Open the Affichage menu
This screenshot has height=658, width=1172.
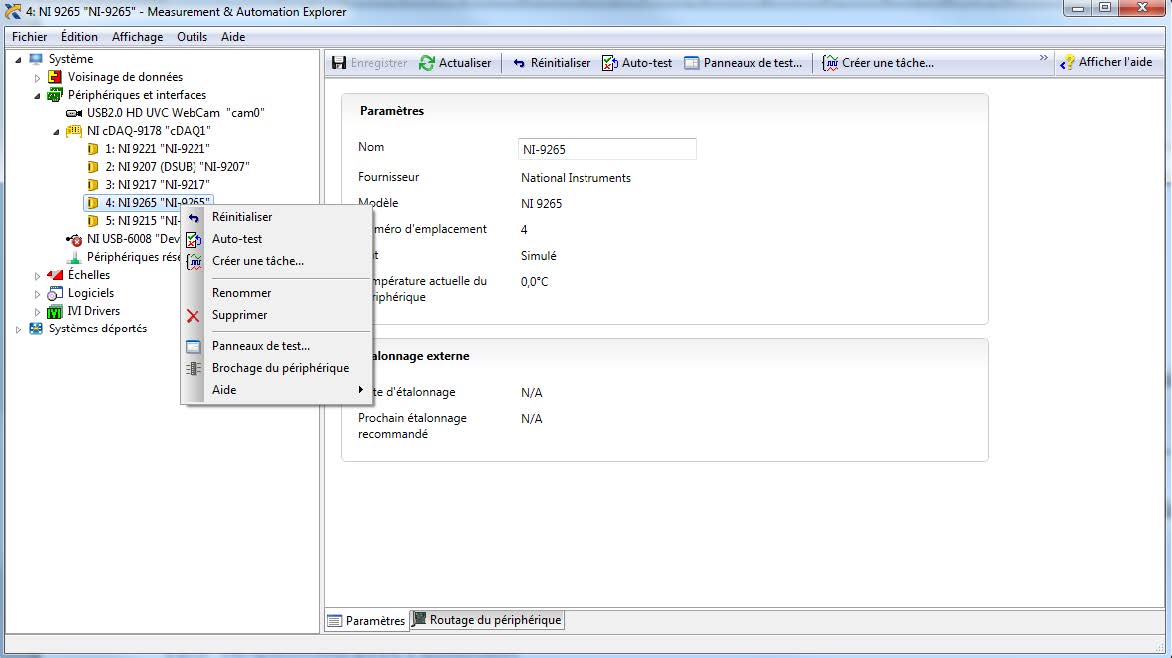click(138, 37)
